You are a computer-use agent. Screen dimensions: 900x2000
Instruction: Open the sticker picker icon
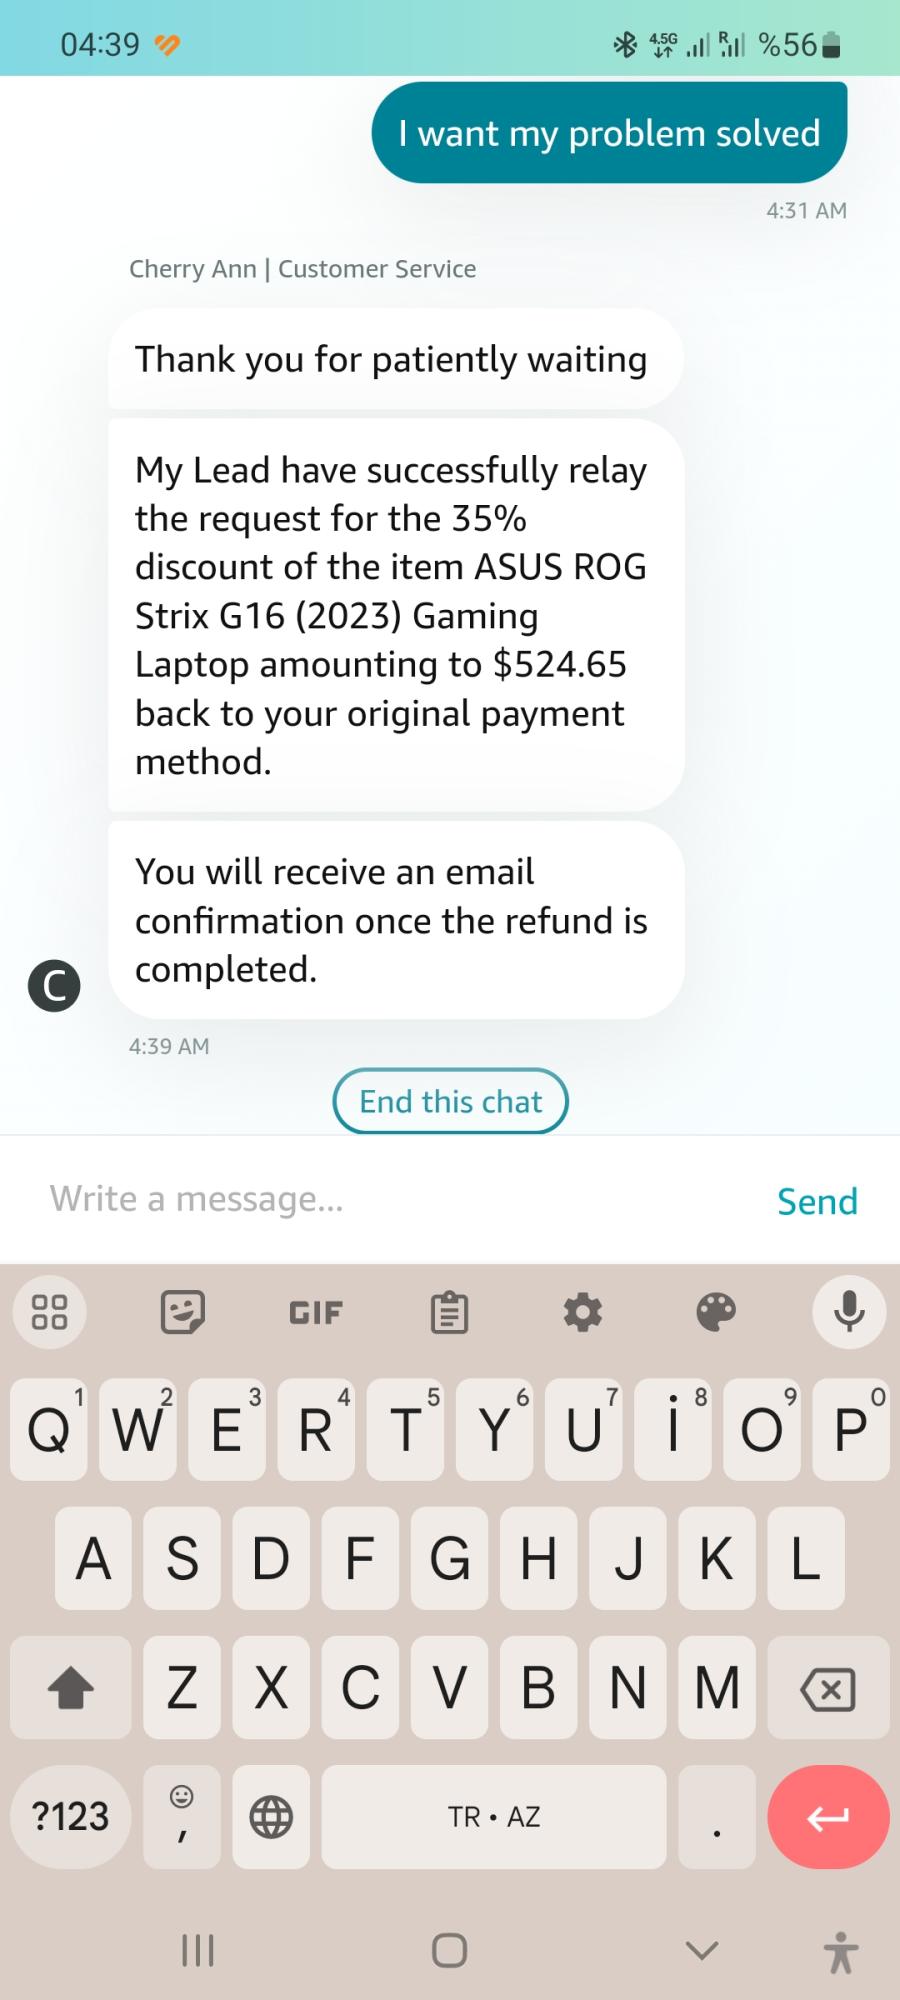(x=183, y=1312)
